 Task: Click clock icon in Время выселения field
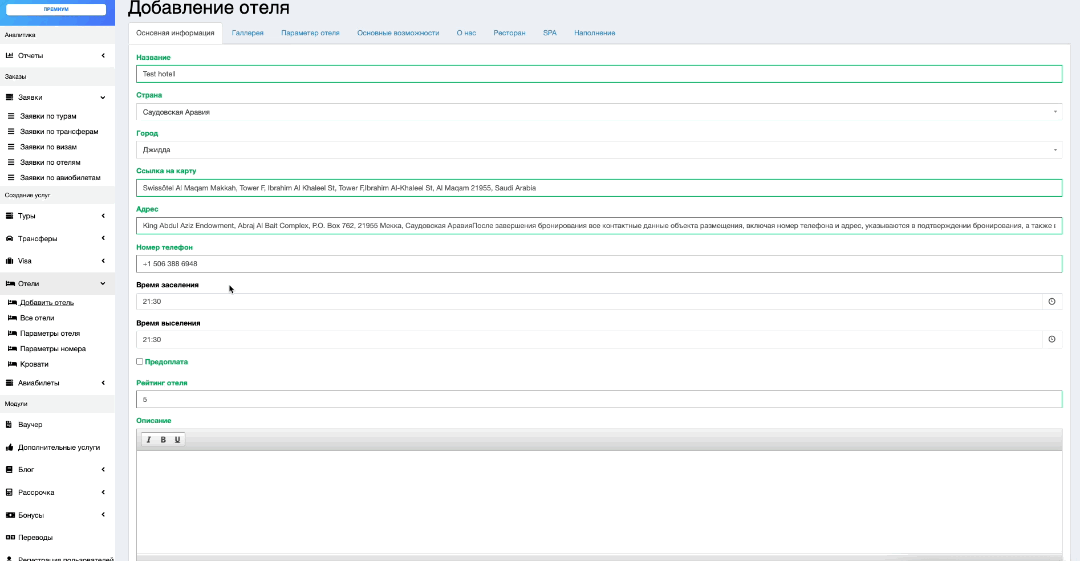[1051, 339]
